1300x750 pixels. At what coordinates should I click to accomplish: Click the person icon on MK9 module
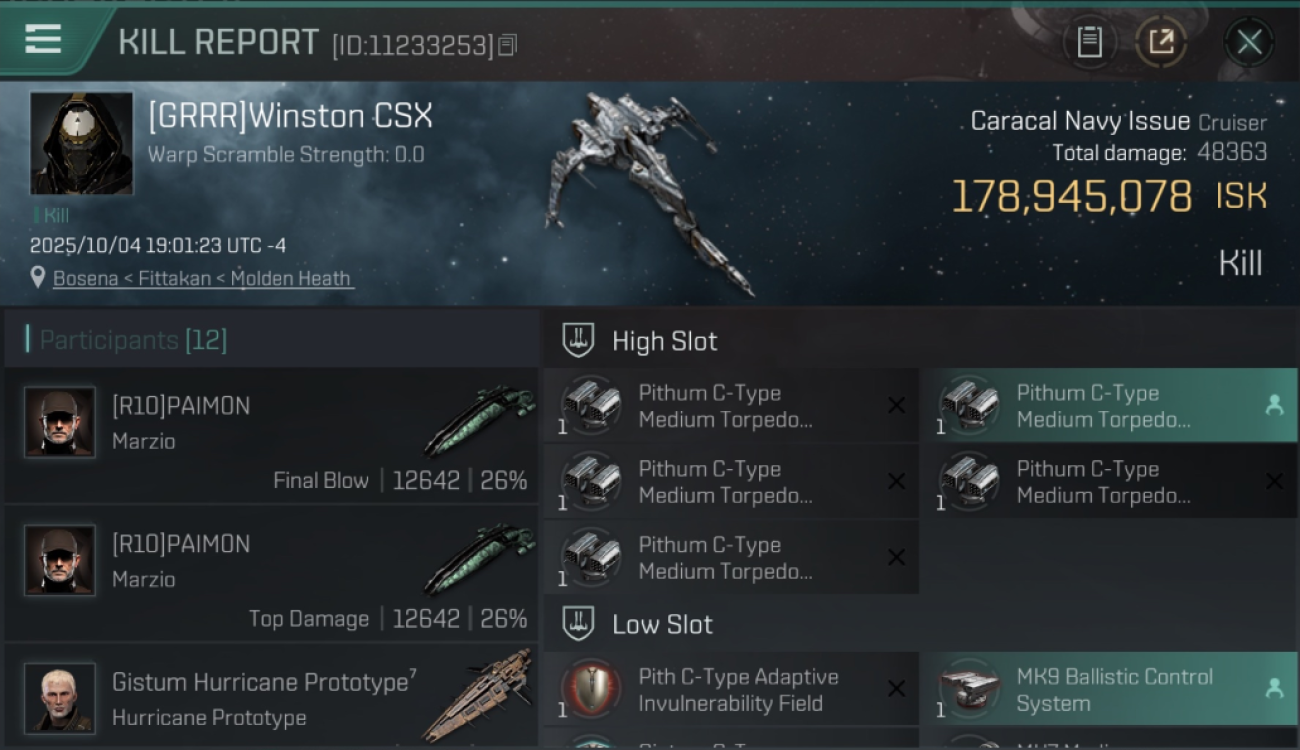pos(1274,688)
